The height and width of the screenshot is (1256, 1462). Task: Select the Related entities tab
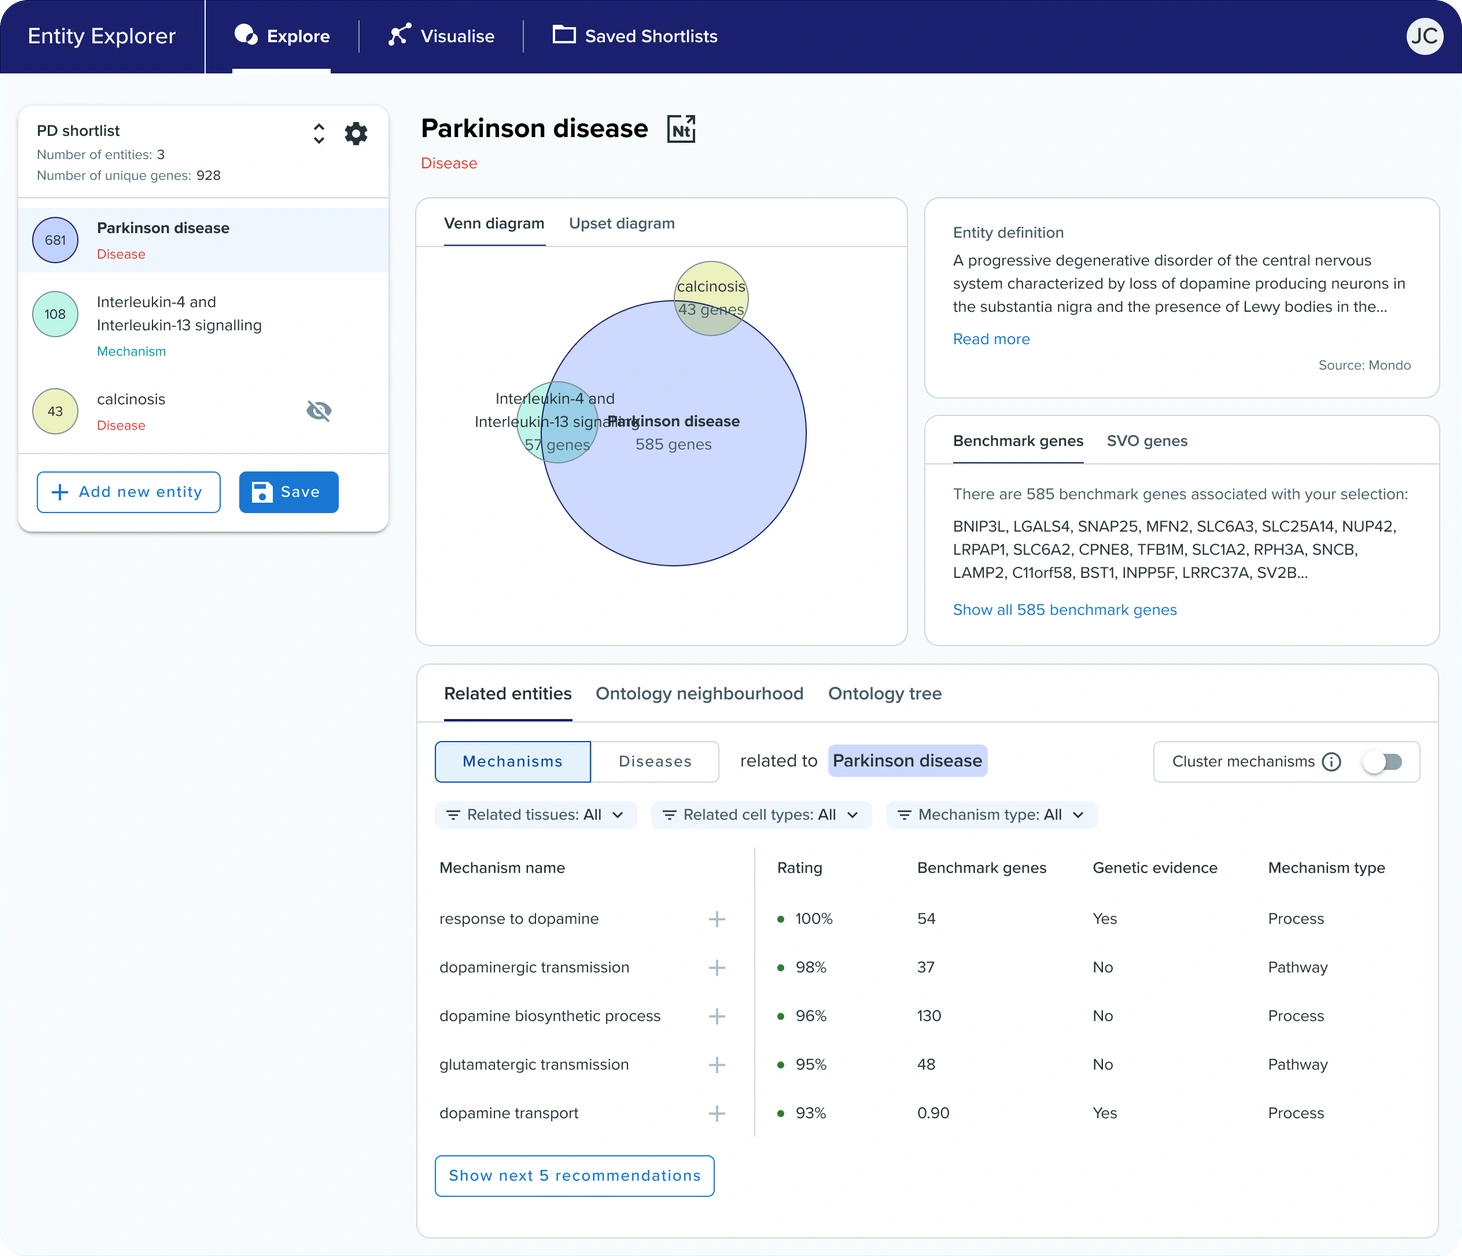(508, 694)
